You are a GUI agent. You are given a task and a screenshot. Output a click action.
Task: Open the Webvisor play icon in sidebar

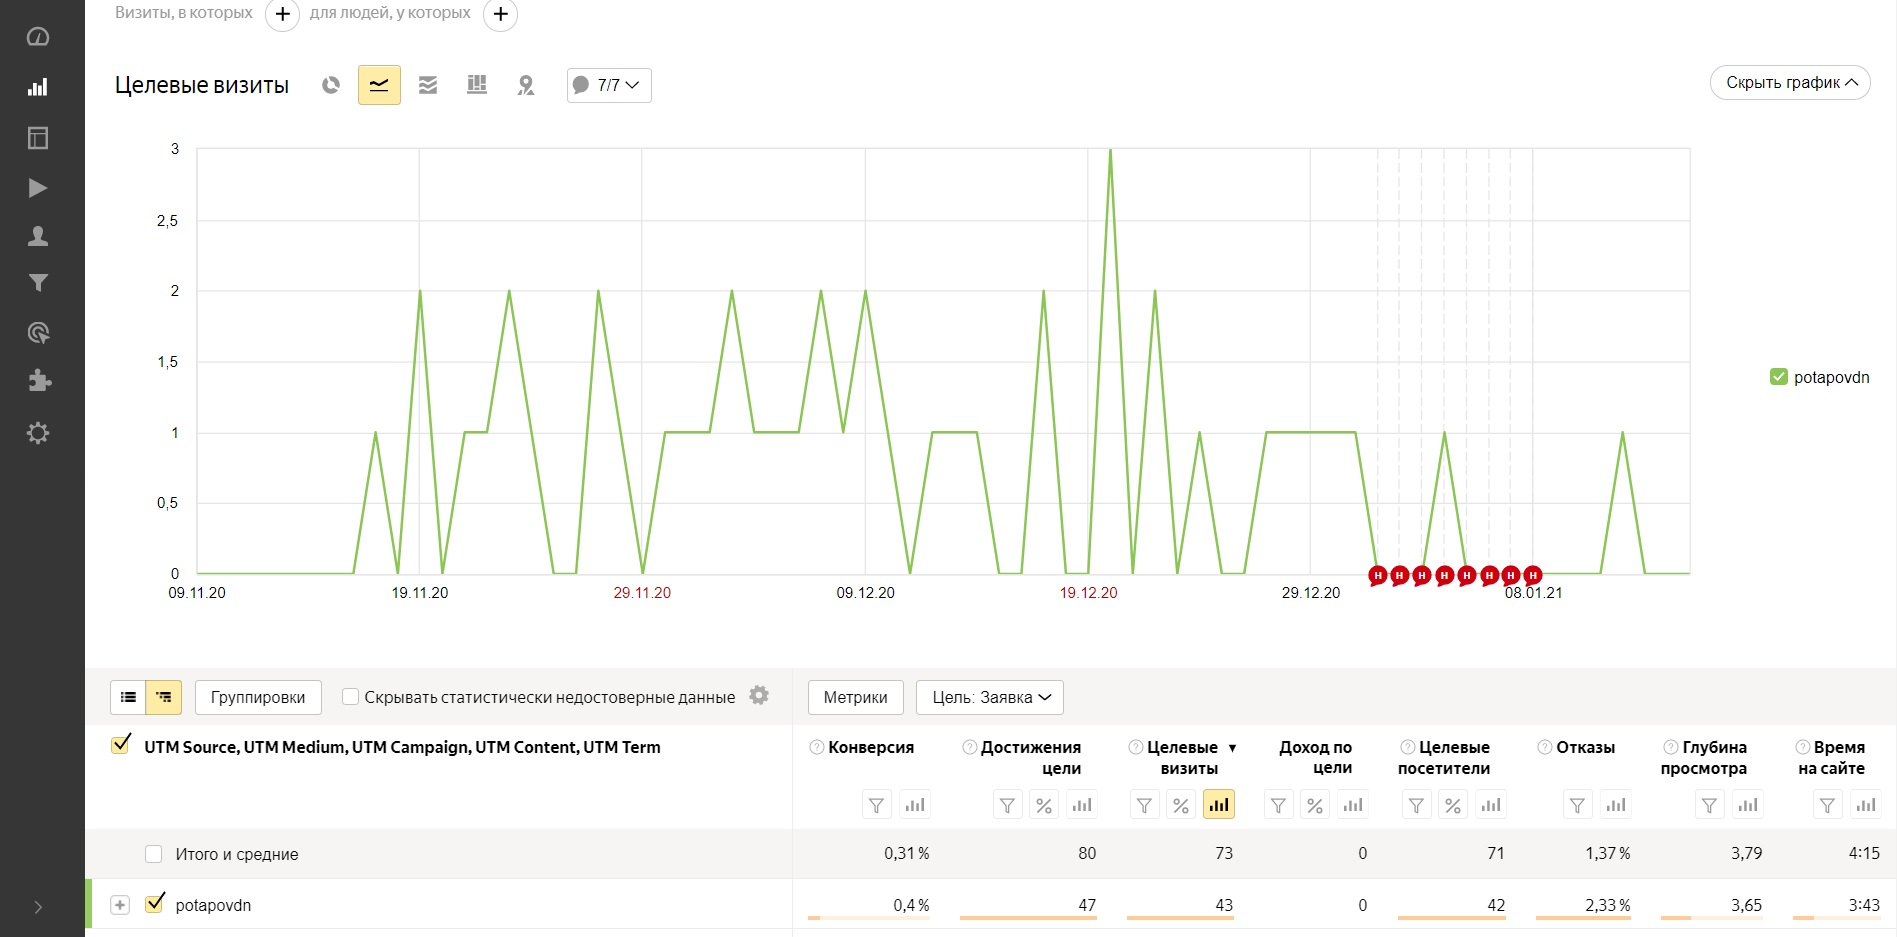[x=38, y=188]
